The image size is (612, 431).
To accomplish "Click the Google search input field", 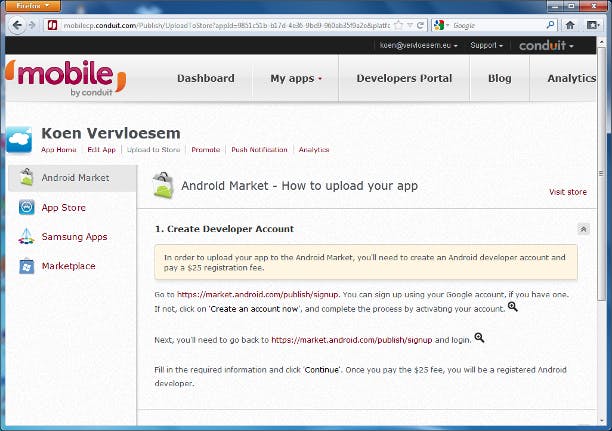I will tap(498, 25).
